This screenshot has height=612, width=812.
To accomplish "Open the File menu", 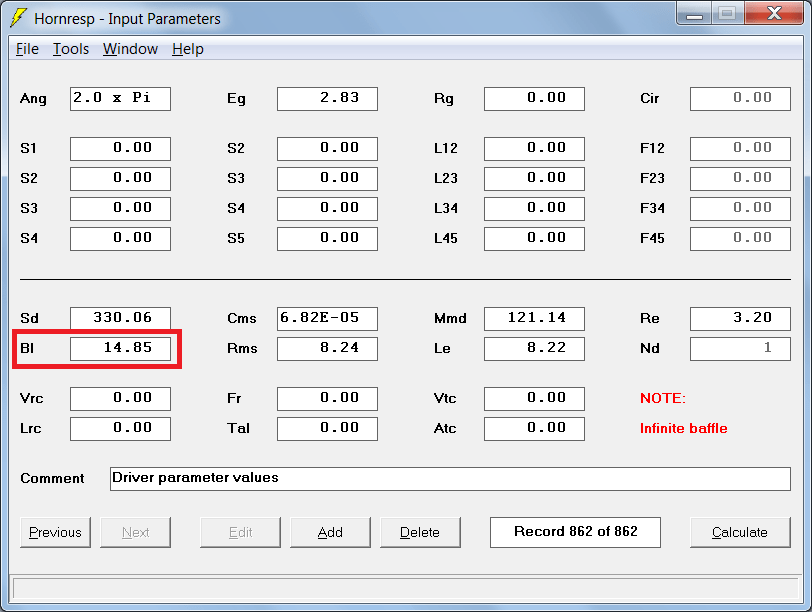I will click(27, 49).
